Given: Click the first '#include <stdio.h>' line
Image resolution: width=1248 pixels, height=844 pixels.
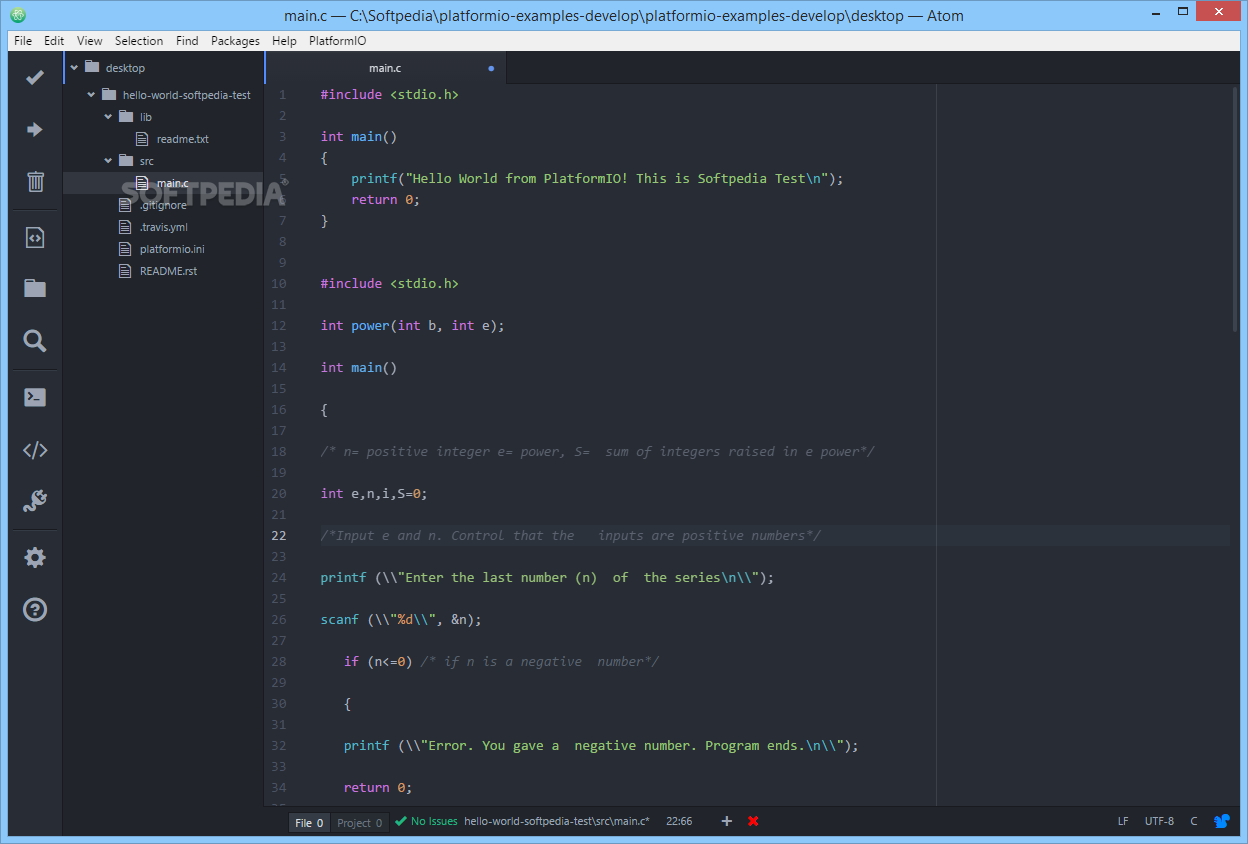Looking at the screenshot, I should tap(389, 95).
